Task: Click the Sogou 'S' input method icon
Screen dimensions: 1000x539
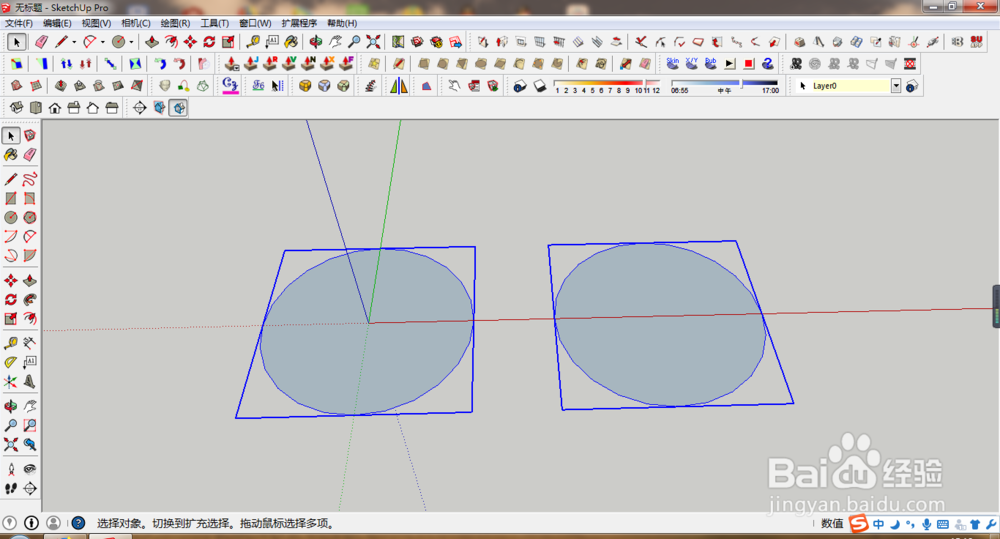Action: pyautogui.click(x=859, y=524)
